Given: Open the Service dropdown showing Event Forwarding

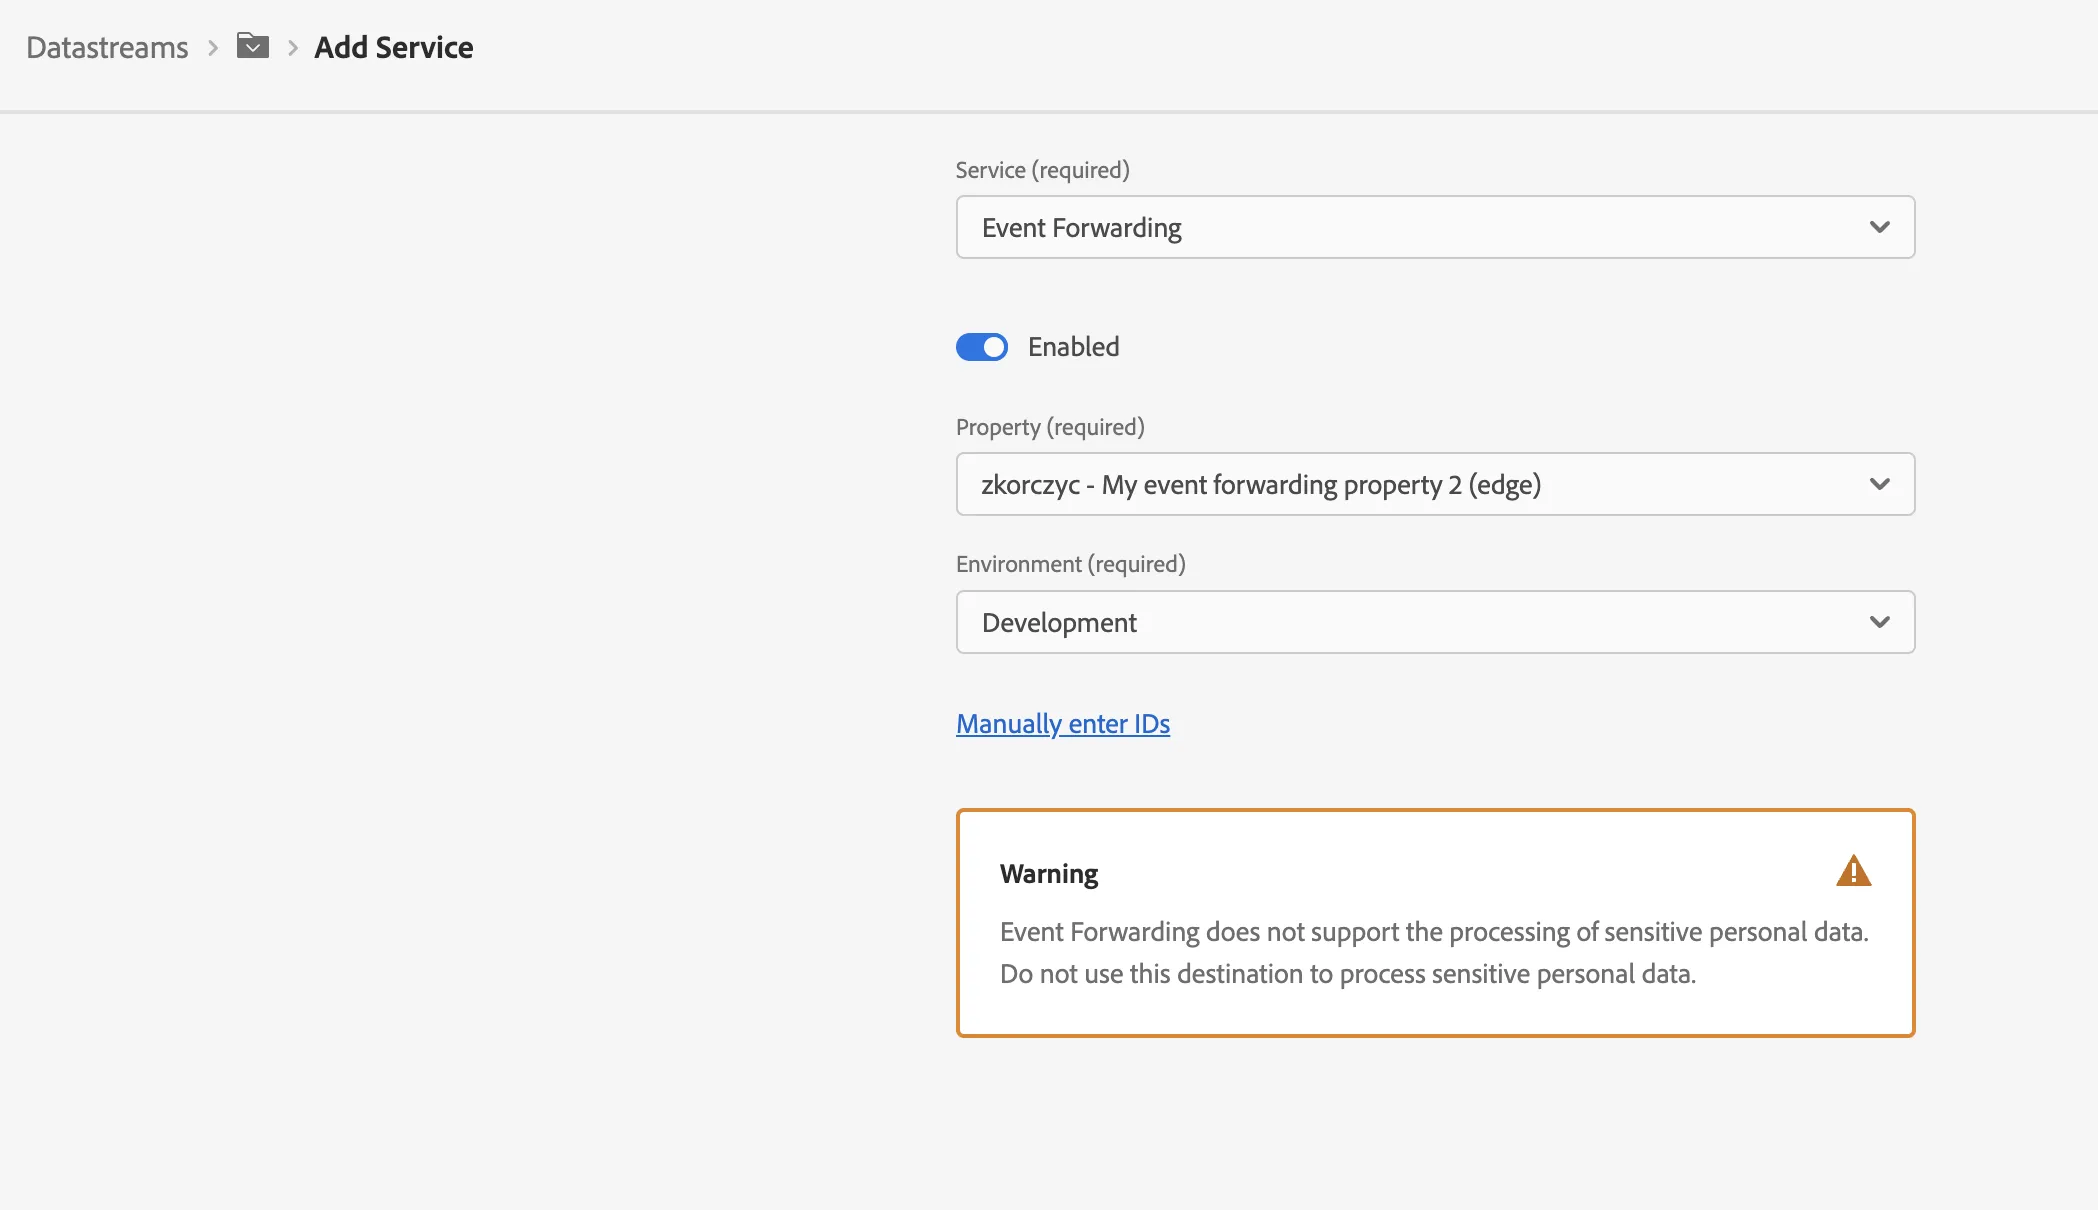Looking at the screenshot, I should [x=1435, y=227].
